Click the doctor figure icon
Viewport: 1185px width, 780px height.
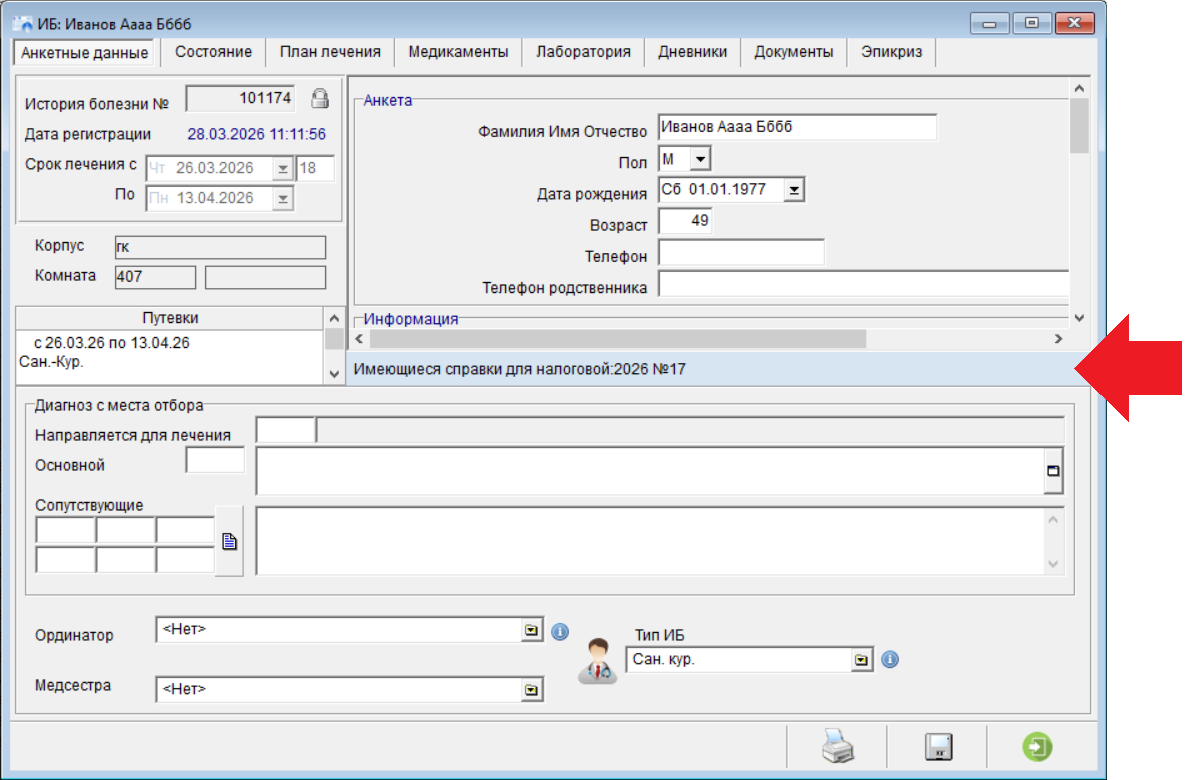(598, 661)
